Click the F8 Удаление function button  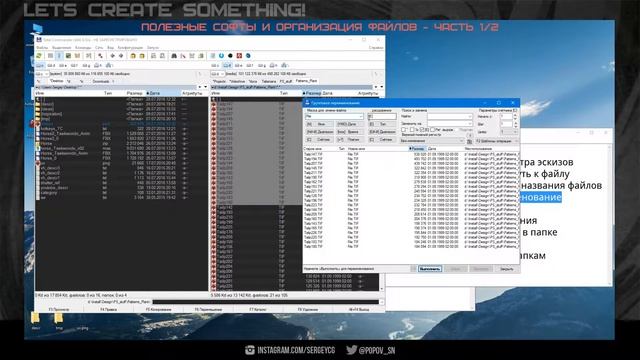click(x=307, y=309)
